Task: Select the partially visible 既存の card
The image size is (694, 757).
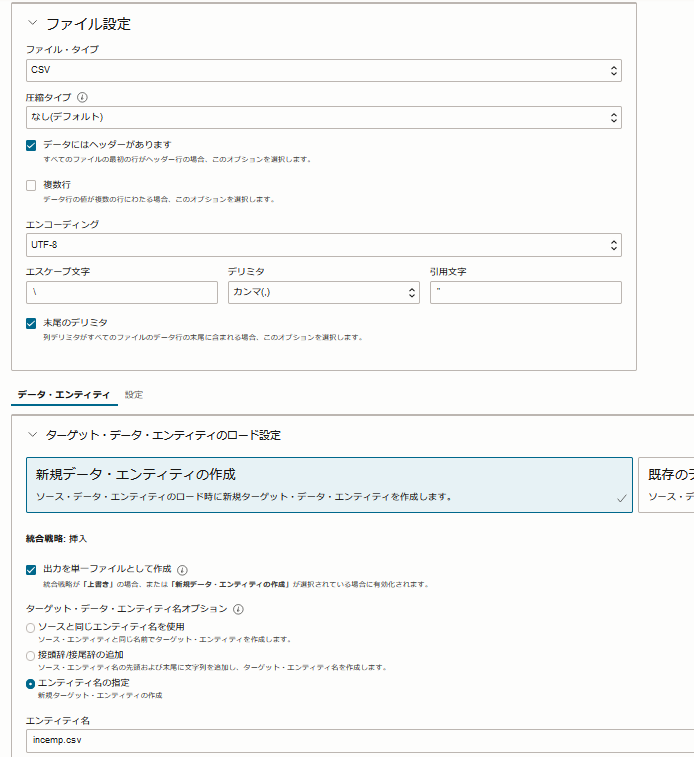Action: (x=666, y=485)
